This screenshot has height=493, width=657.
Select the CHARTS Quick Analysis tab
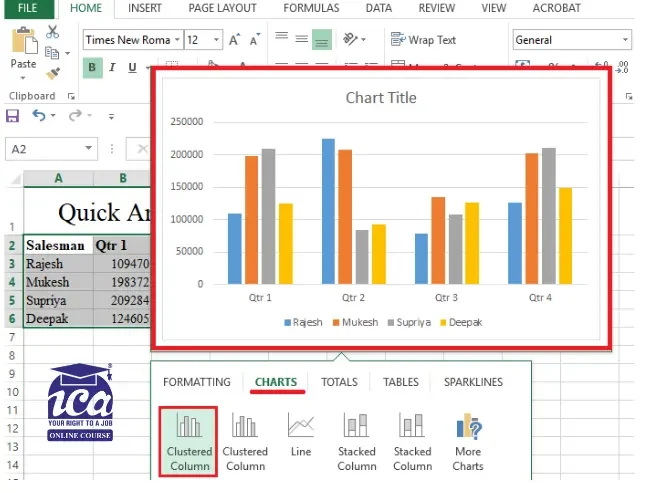[276, 382]
